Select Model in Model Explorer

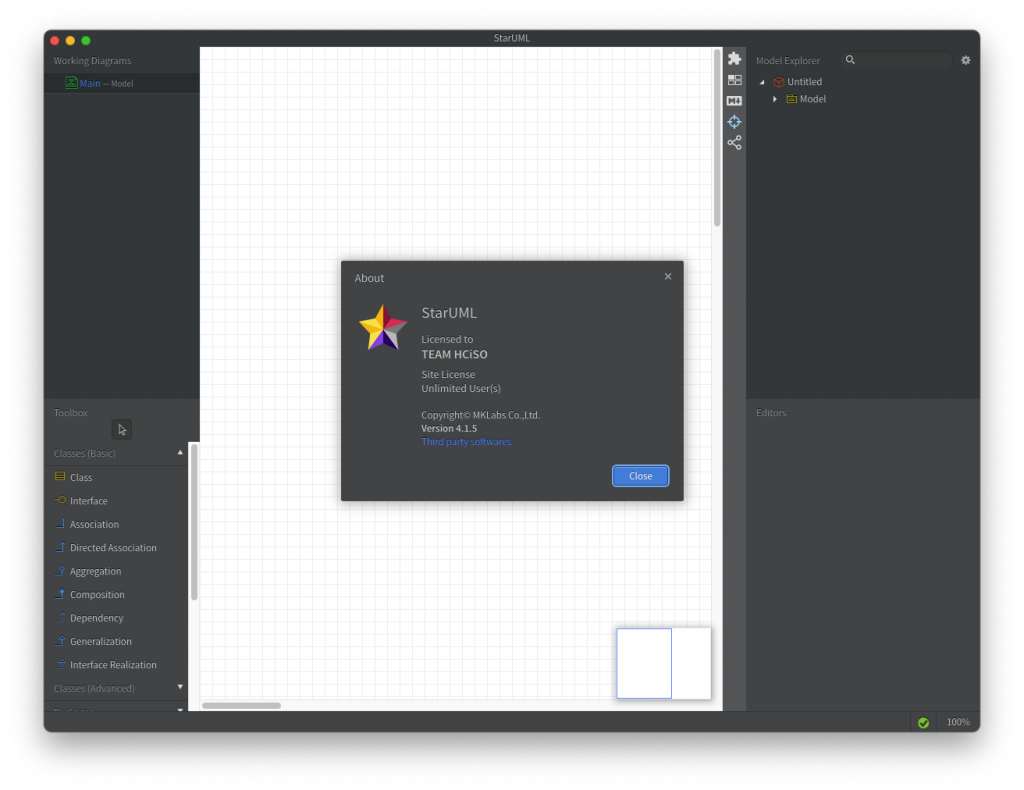pyautogui.click(x=812, y=99)
